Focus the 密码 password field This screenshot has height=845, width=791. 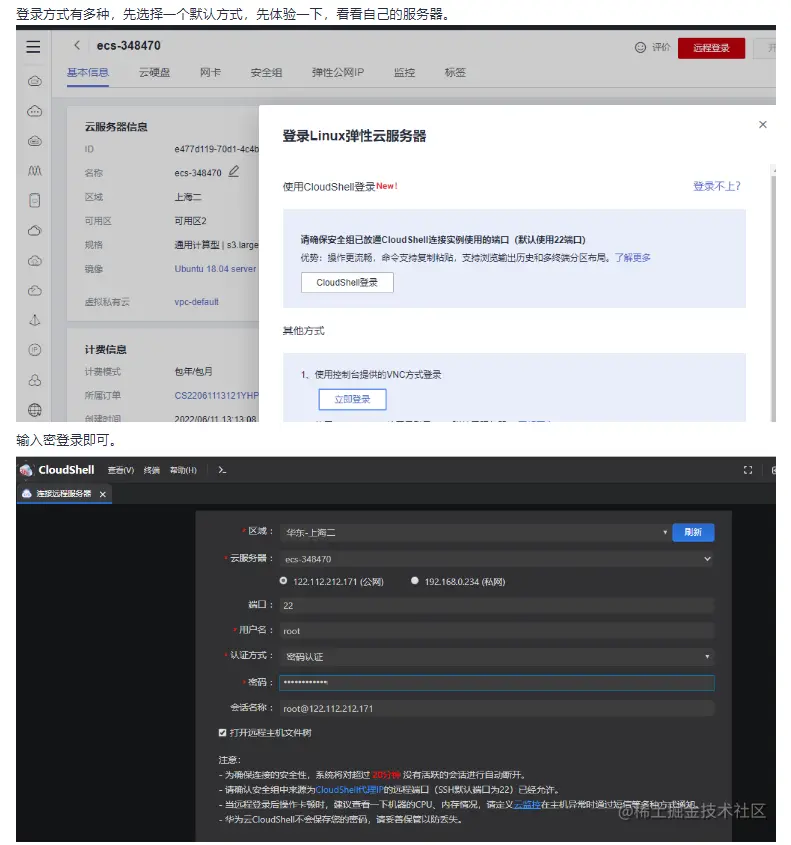(x=497, y=683)
